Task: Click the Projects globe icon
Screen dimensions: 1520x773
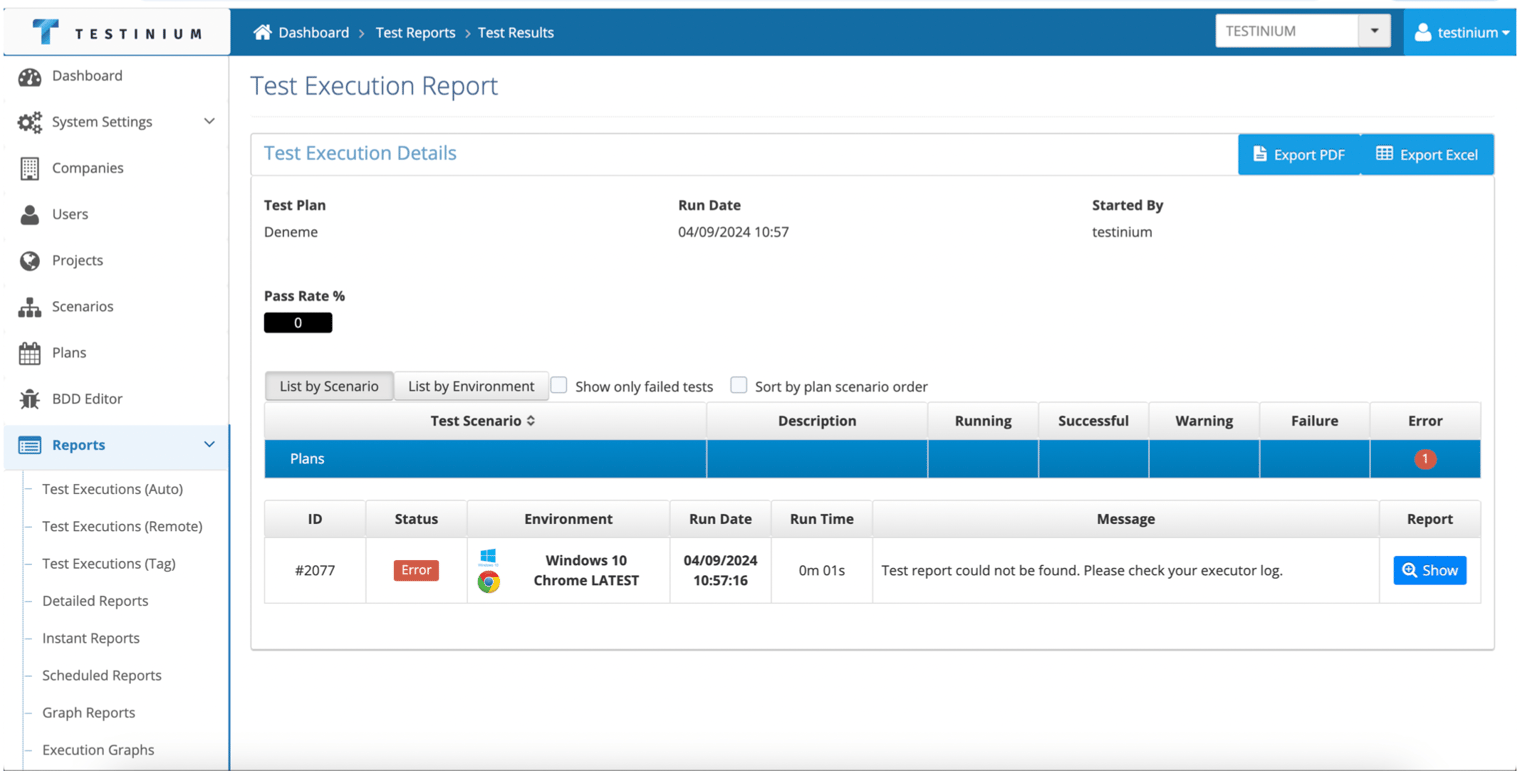Action: tap(30, 260)
